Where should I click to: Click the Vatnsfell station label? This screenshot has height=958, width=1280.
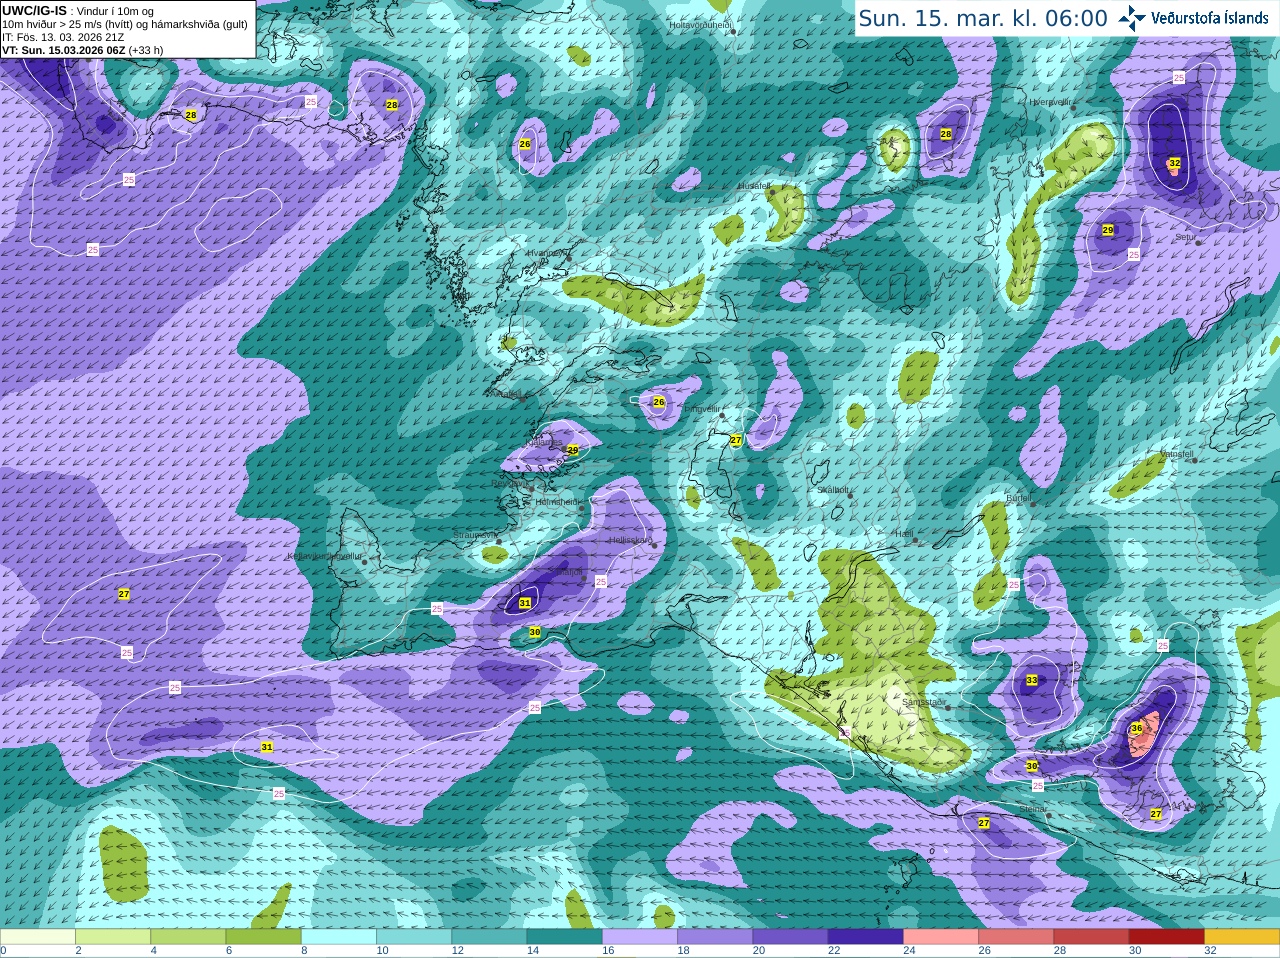click(1177, 453)
